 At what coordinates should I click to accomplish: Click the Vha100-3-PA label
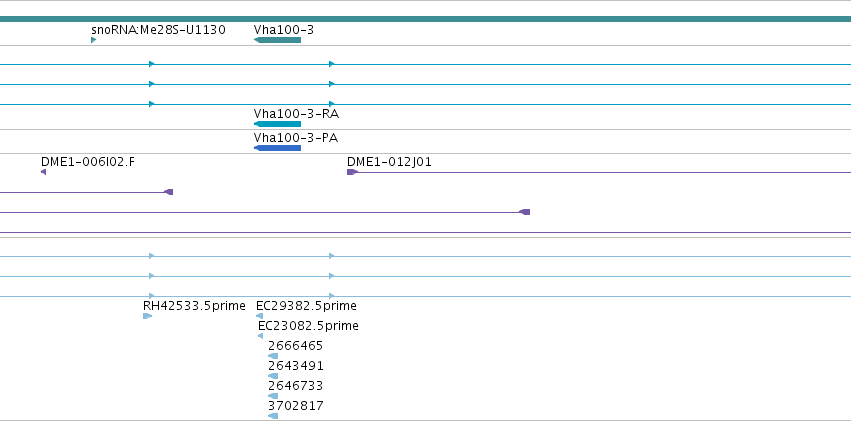click(296, 138)
